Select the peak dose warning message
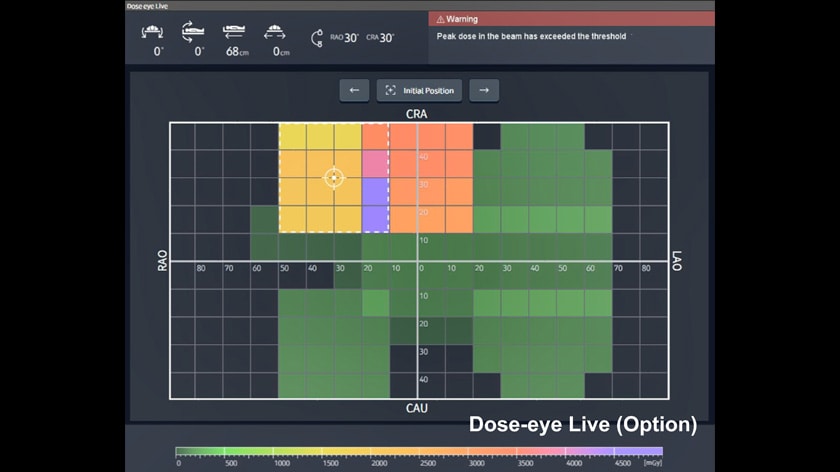Screen dimensions: 840x472 point(531,36)
